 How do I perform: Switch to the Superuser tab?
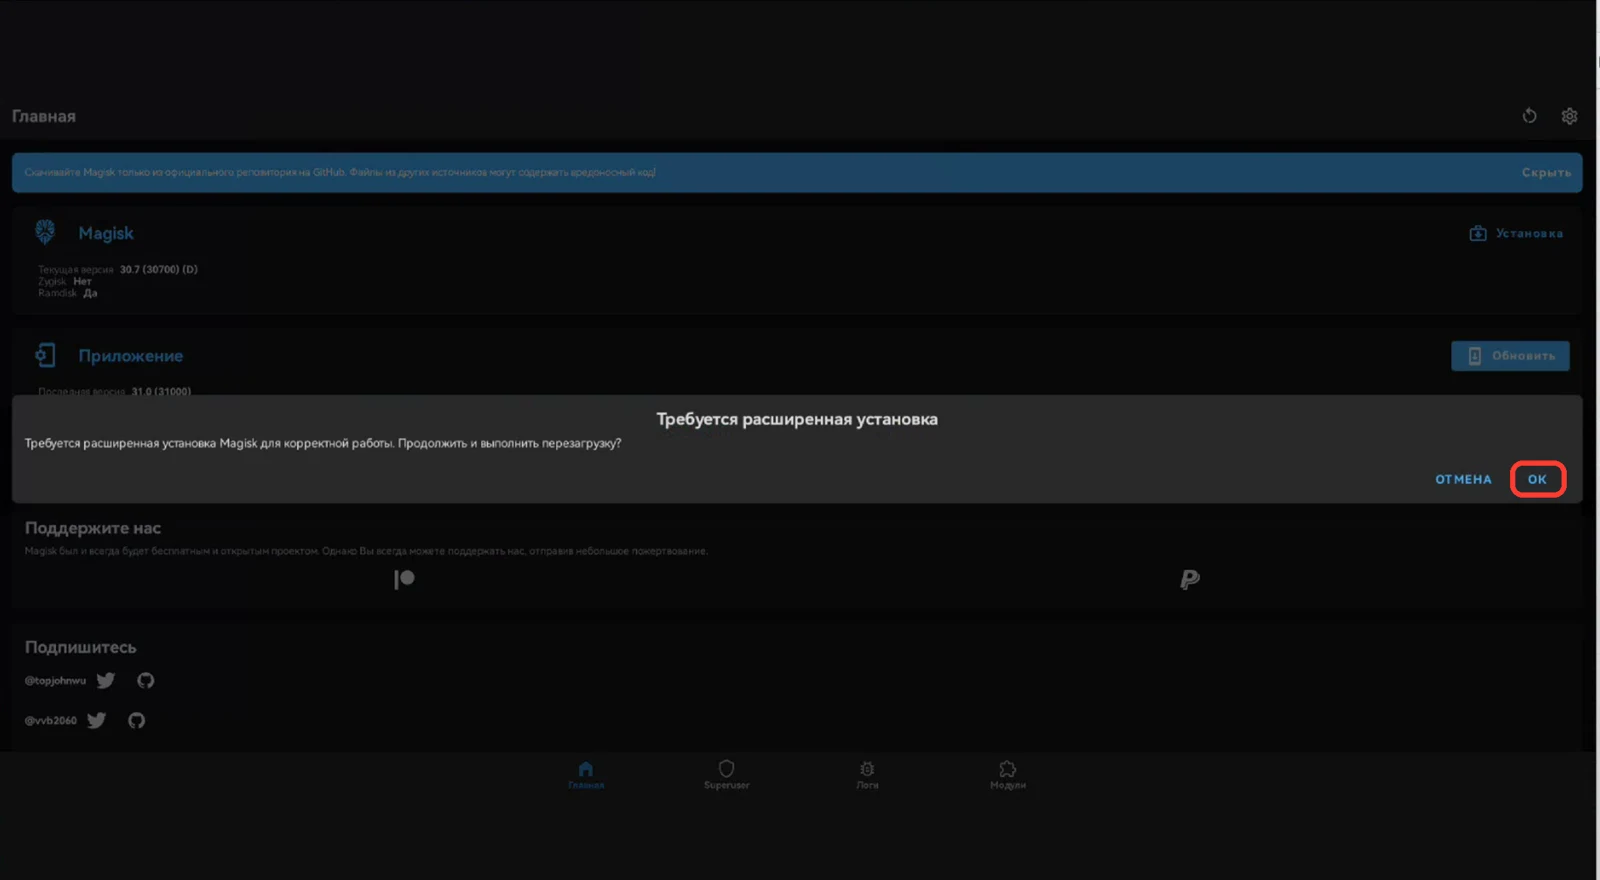click(727, 774)
